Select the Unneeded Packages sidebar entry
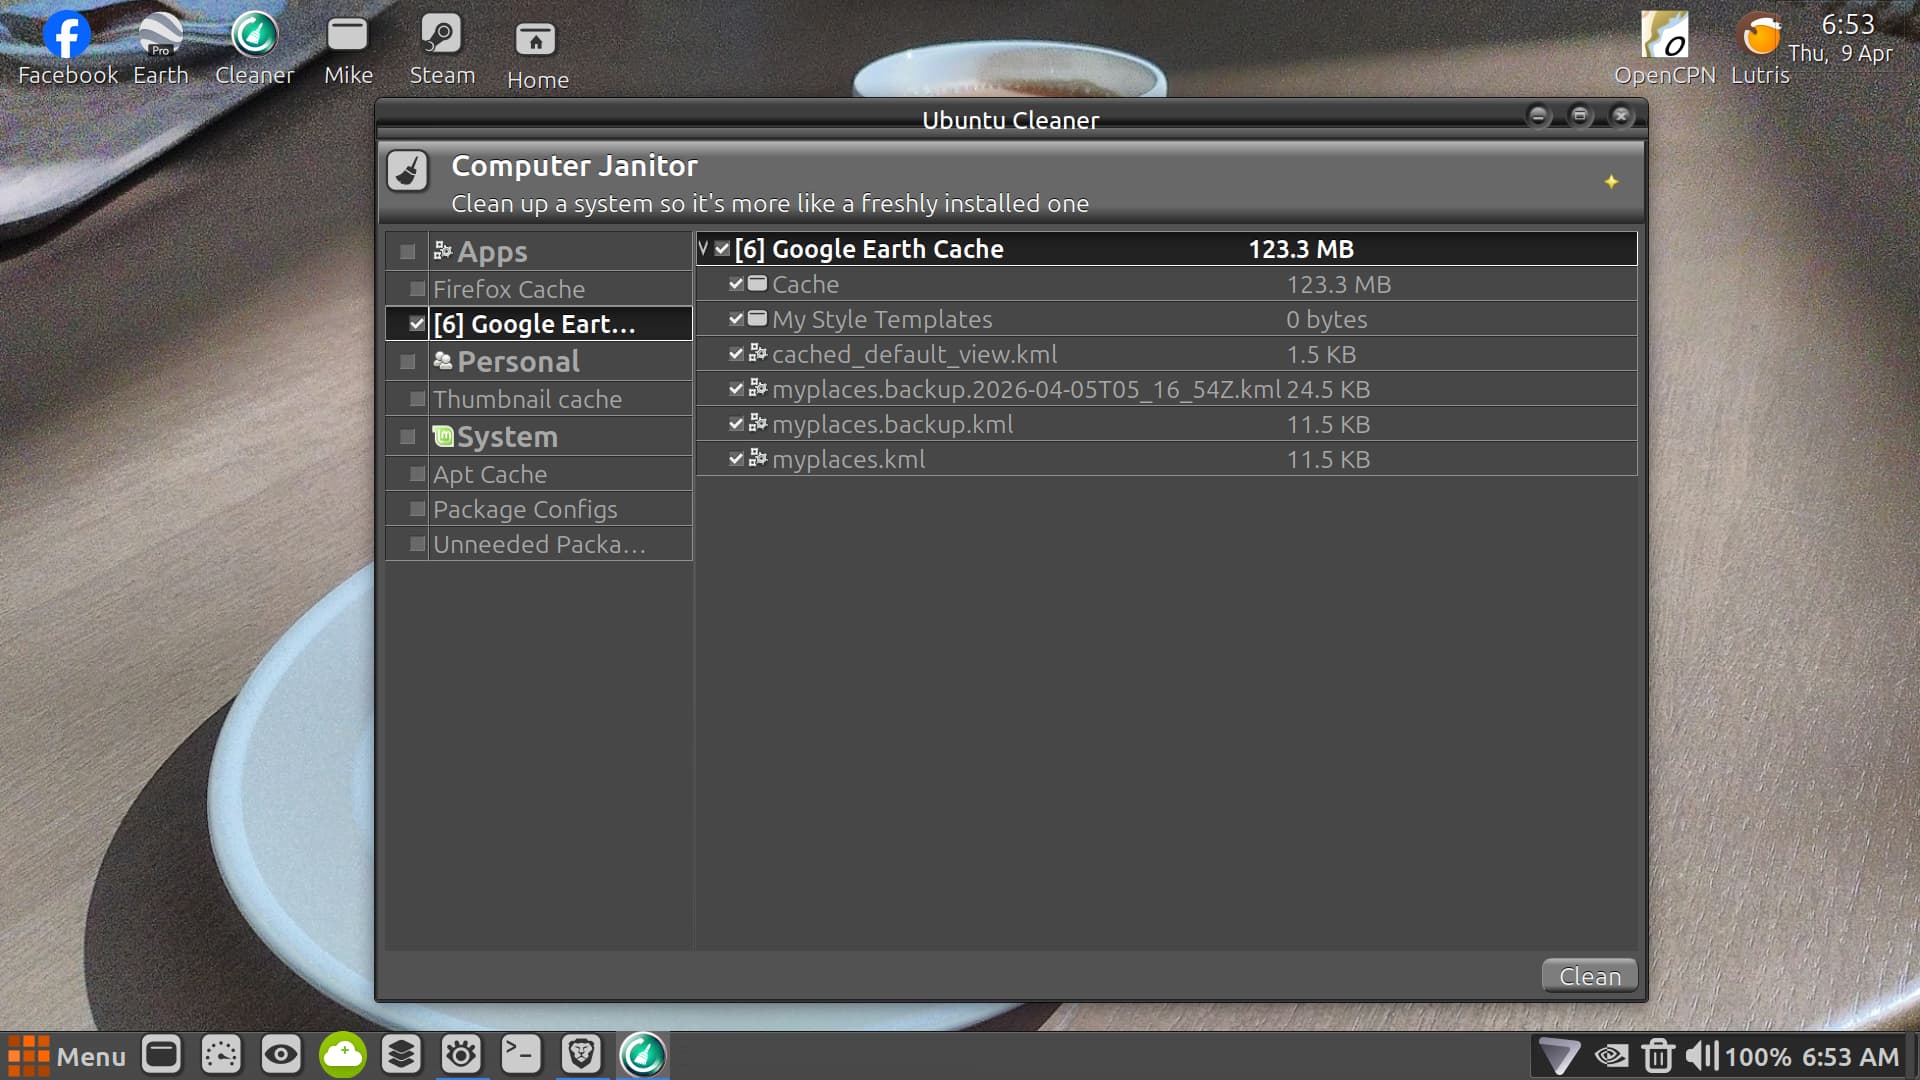The image size is (1920, 1080). (x=539, y=545)
